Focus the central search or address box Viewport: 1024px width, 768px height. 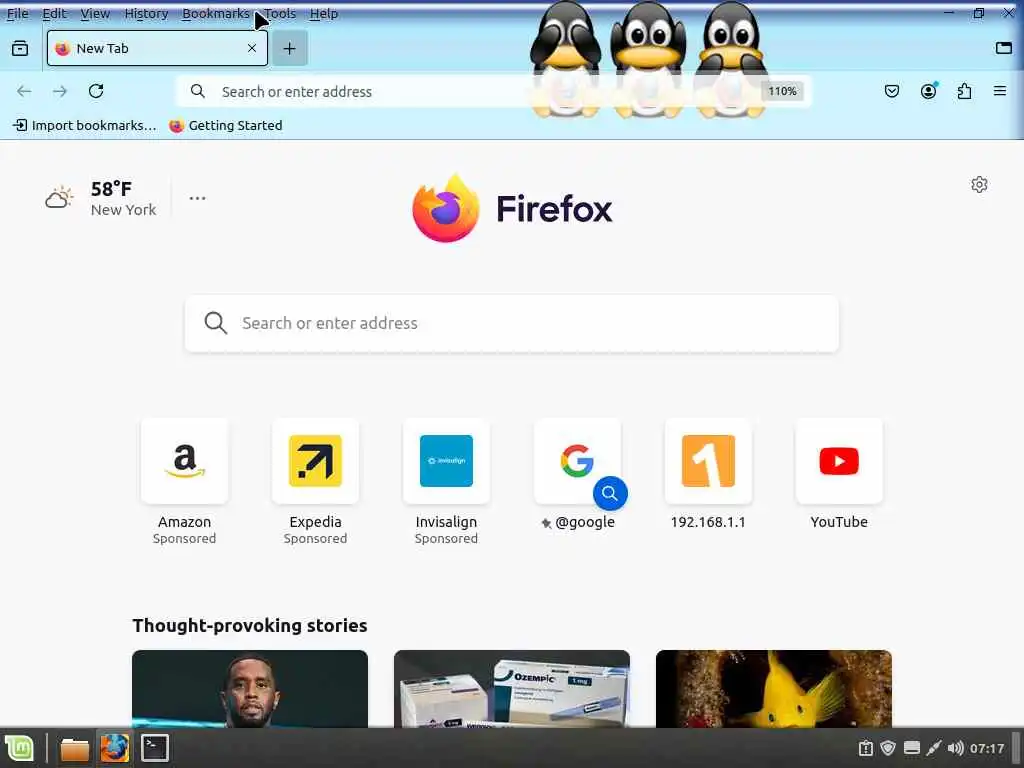512,323
